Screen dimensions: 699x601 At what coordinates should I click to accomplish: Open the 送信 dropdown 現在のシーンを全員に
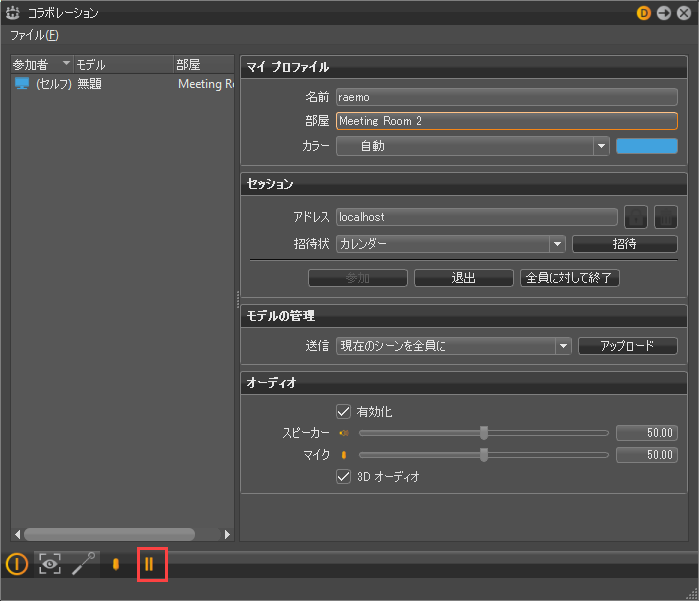[x=454, y=346]
